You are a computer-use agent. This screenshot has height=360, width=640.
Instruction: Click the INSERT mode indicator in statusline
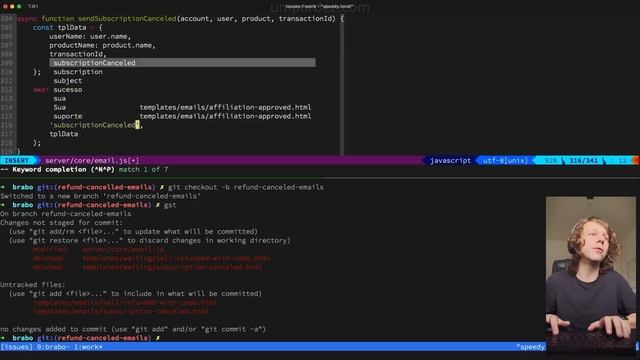(17, 160)
